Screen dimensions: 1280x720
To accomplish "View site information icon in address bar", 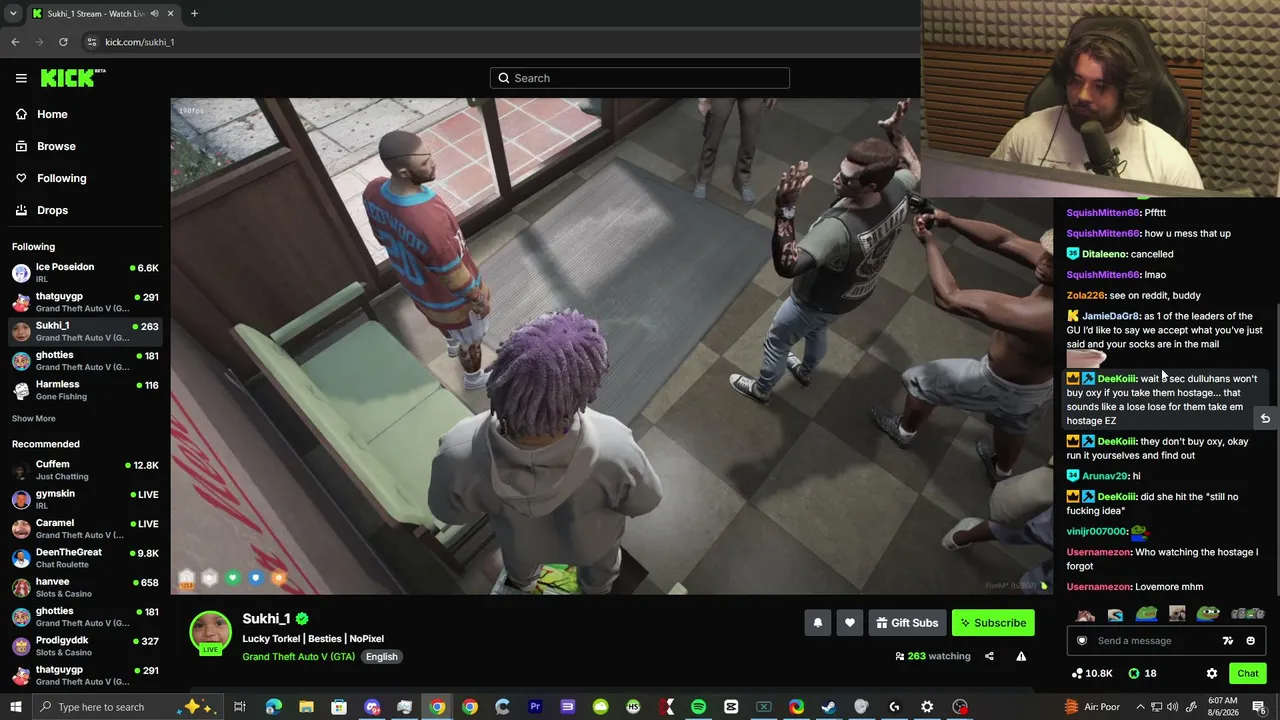I will coord(91,42).
